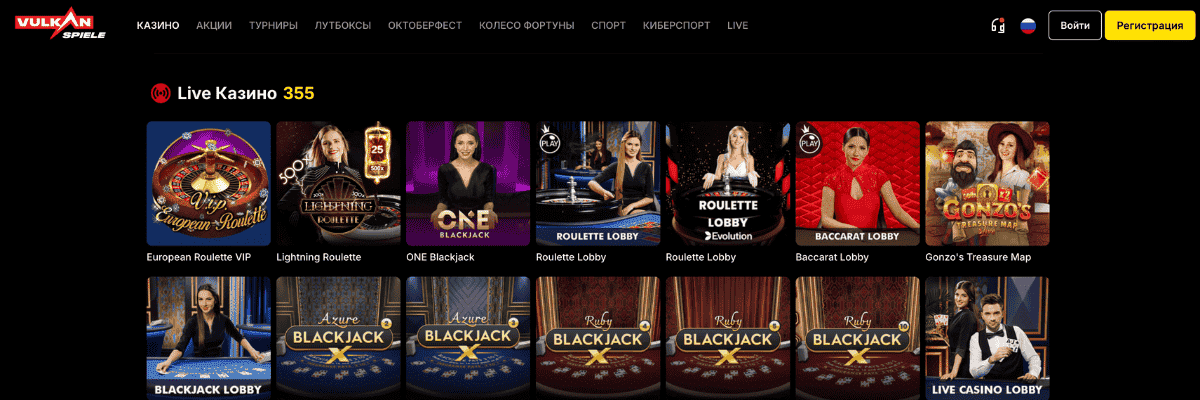Screen dimensions: 1200x400
Task: Open КОЛЕСО ФОРТУНЫ page
Action: pos(527,25)
